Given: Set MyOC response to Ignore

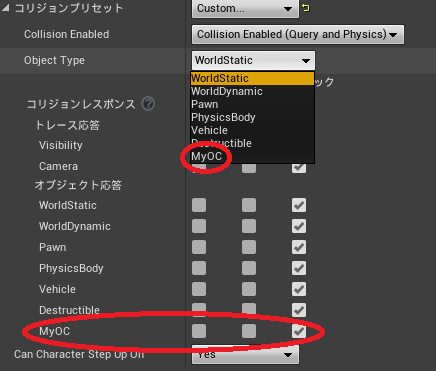Looking at the screenshot, I should coord(199,331).
